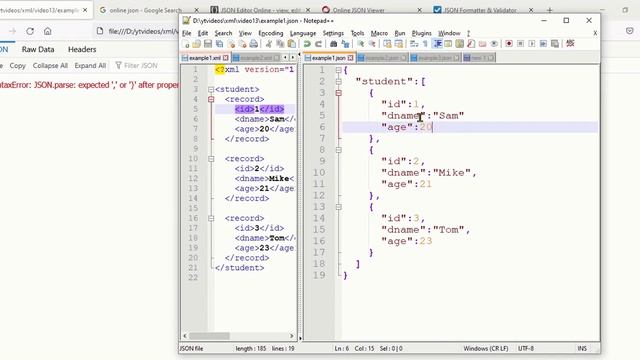
Task: Collapse the <student> fold marker on XML line 3
Action: tap(211, 89)
